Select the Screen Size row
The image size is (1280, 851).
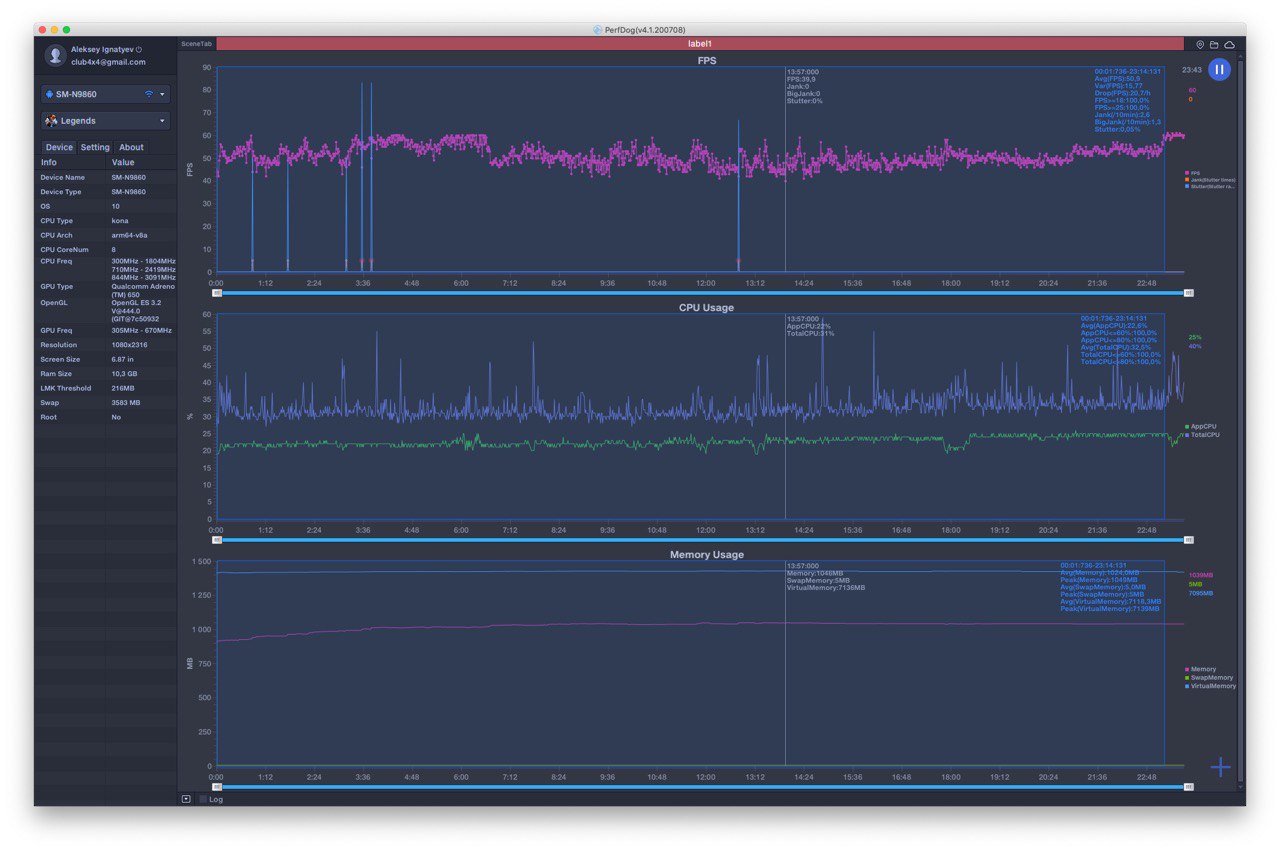106,359
